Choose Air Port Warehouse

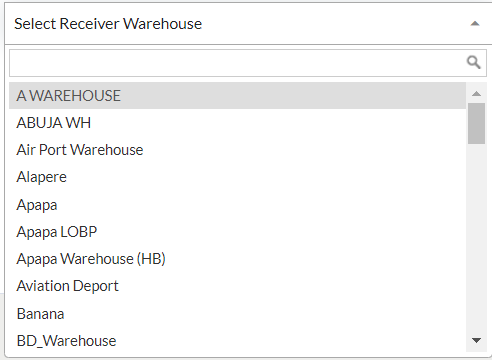point(237,150)
